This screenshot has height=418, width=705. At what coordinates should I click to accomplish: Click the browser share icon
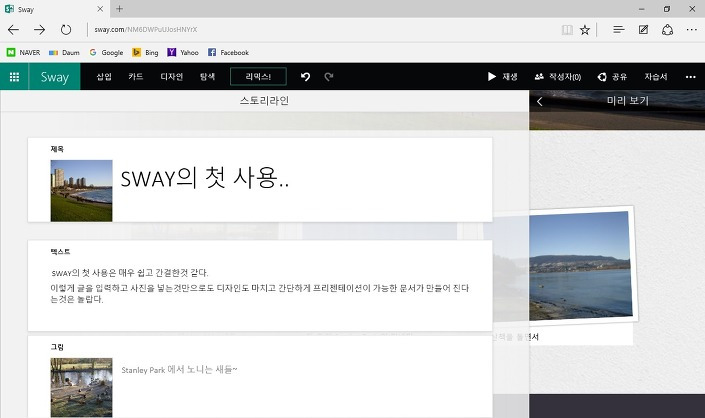pos(667,30)
